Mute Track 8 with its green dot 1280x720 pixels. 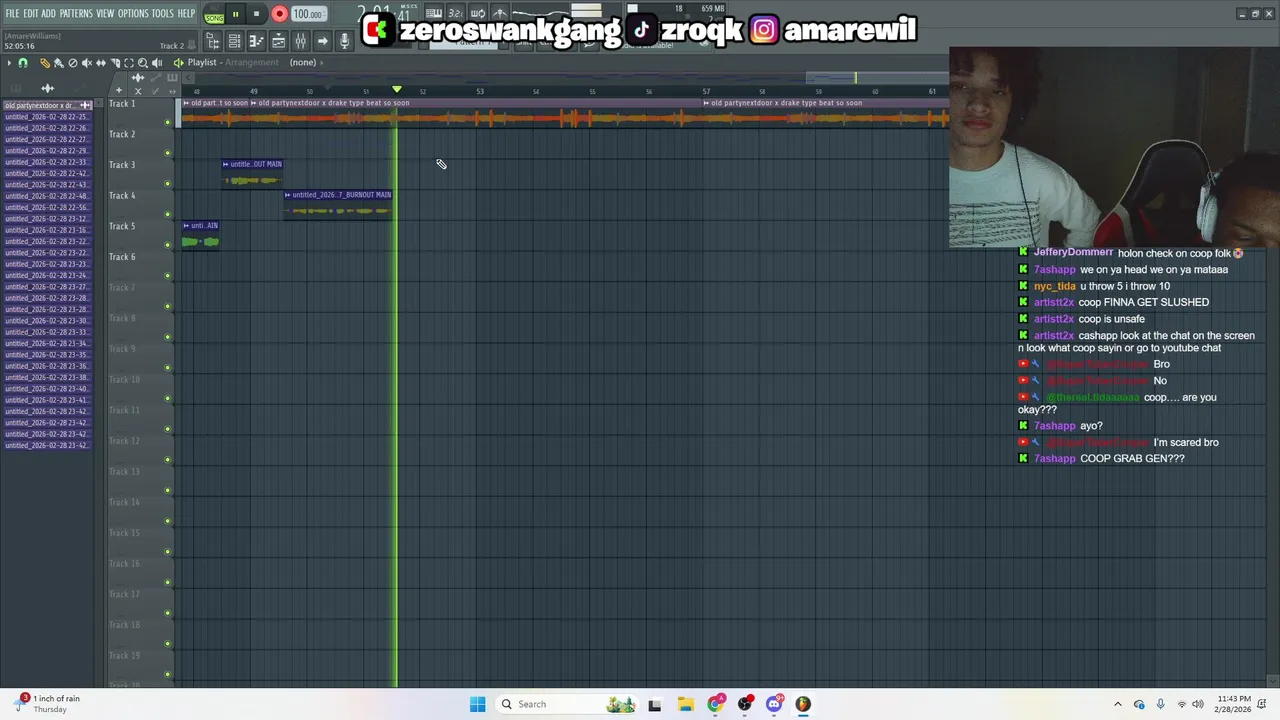point(168,337)
